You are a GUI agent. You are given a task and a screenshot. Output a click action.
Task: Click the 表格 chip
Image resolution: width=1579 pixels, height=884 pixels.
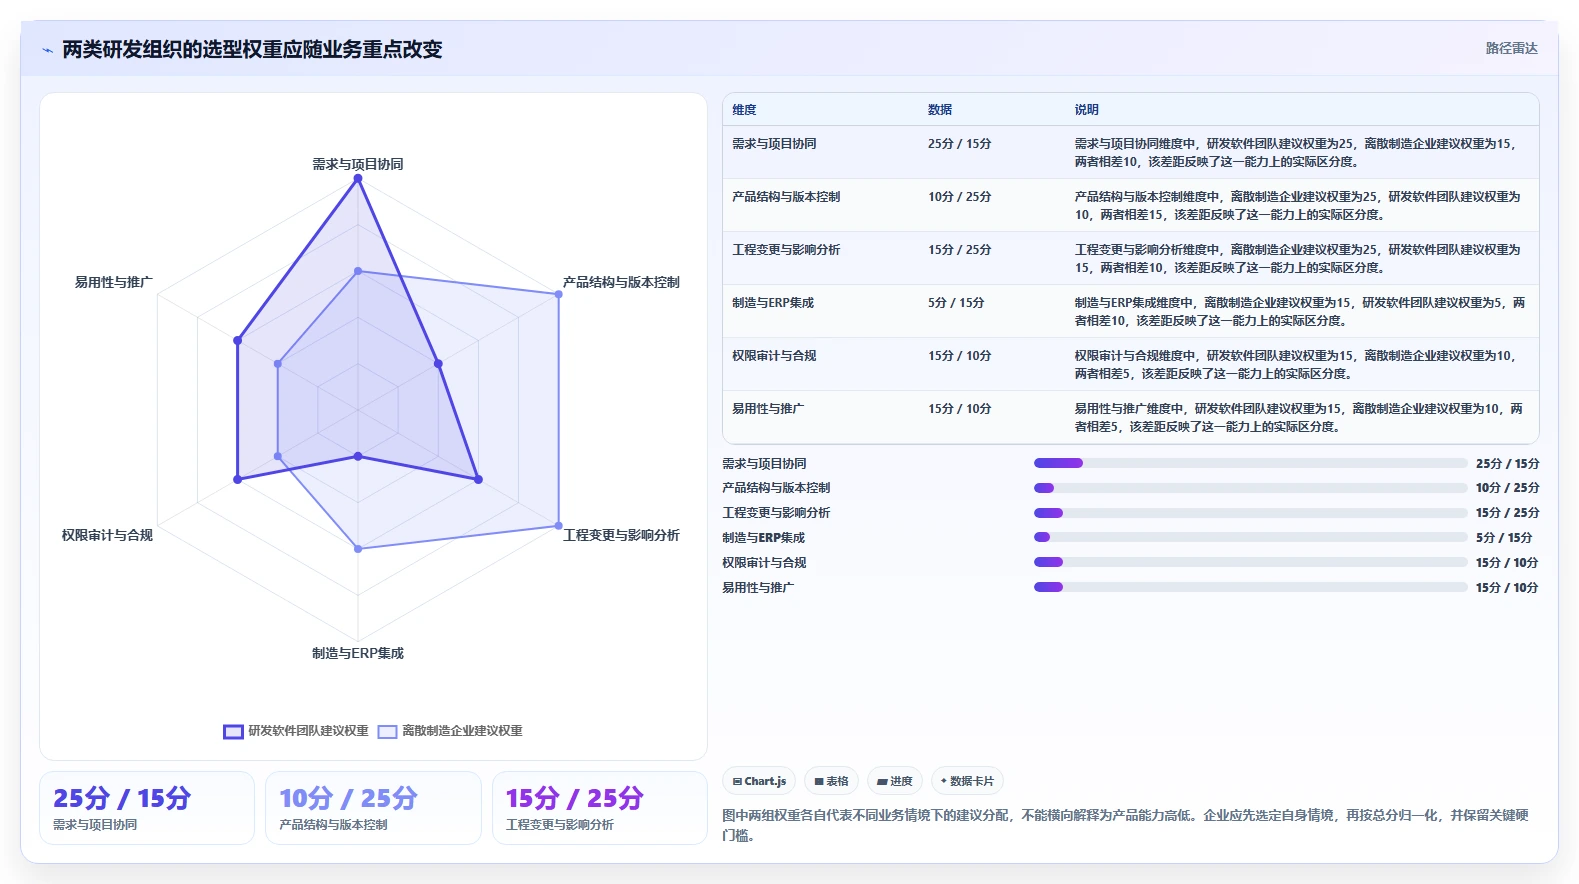tap(831, 781)
